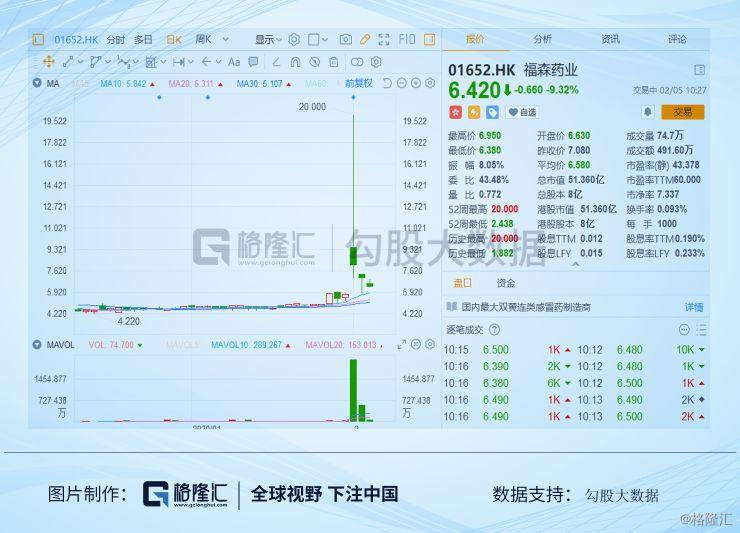This screenshot has height=533, width=740.
Task: Select the range extent tool
Action: pos(179,61)
